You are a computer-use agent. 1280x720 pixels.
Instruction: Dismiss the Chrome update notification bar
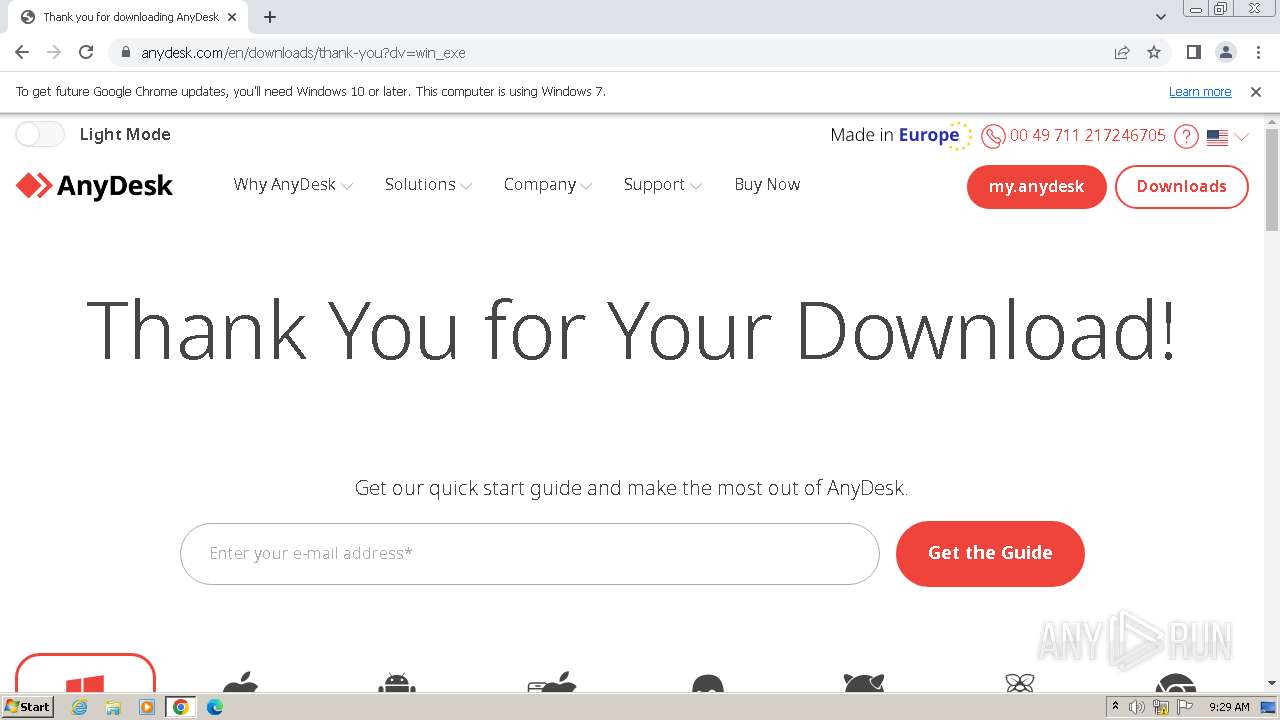click(1256, 92)
